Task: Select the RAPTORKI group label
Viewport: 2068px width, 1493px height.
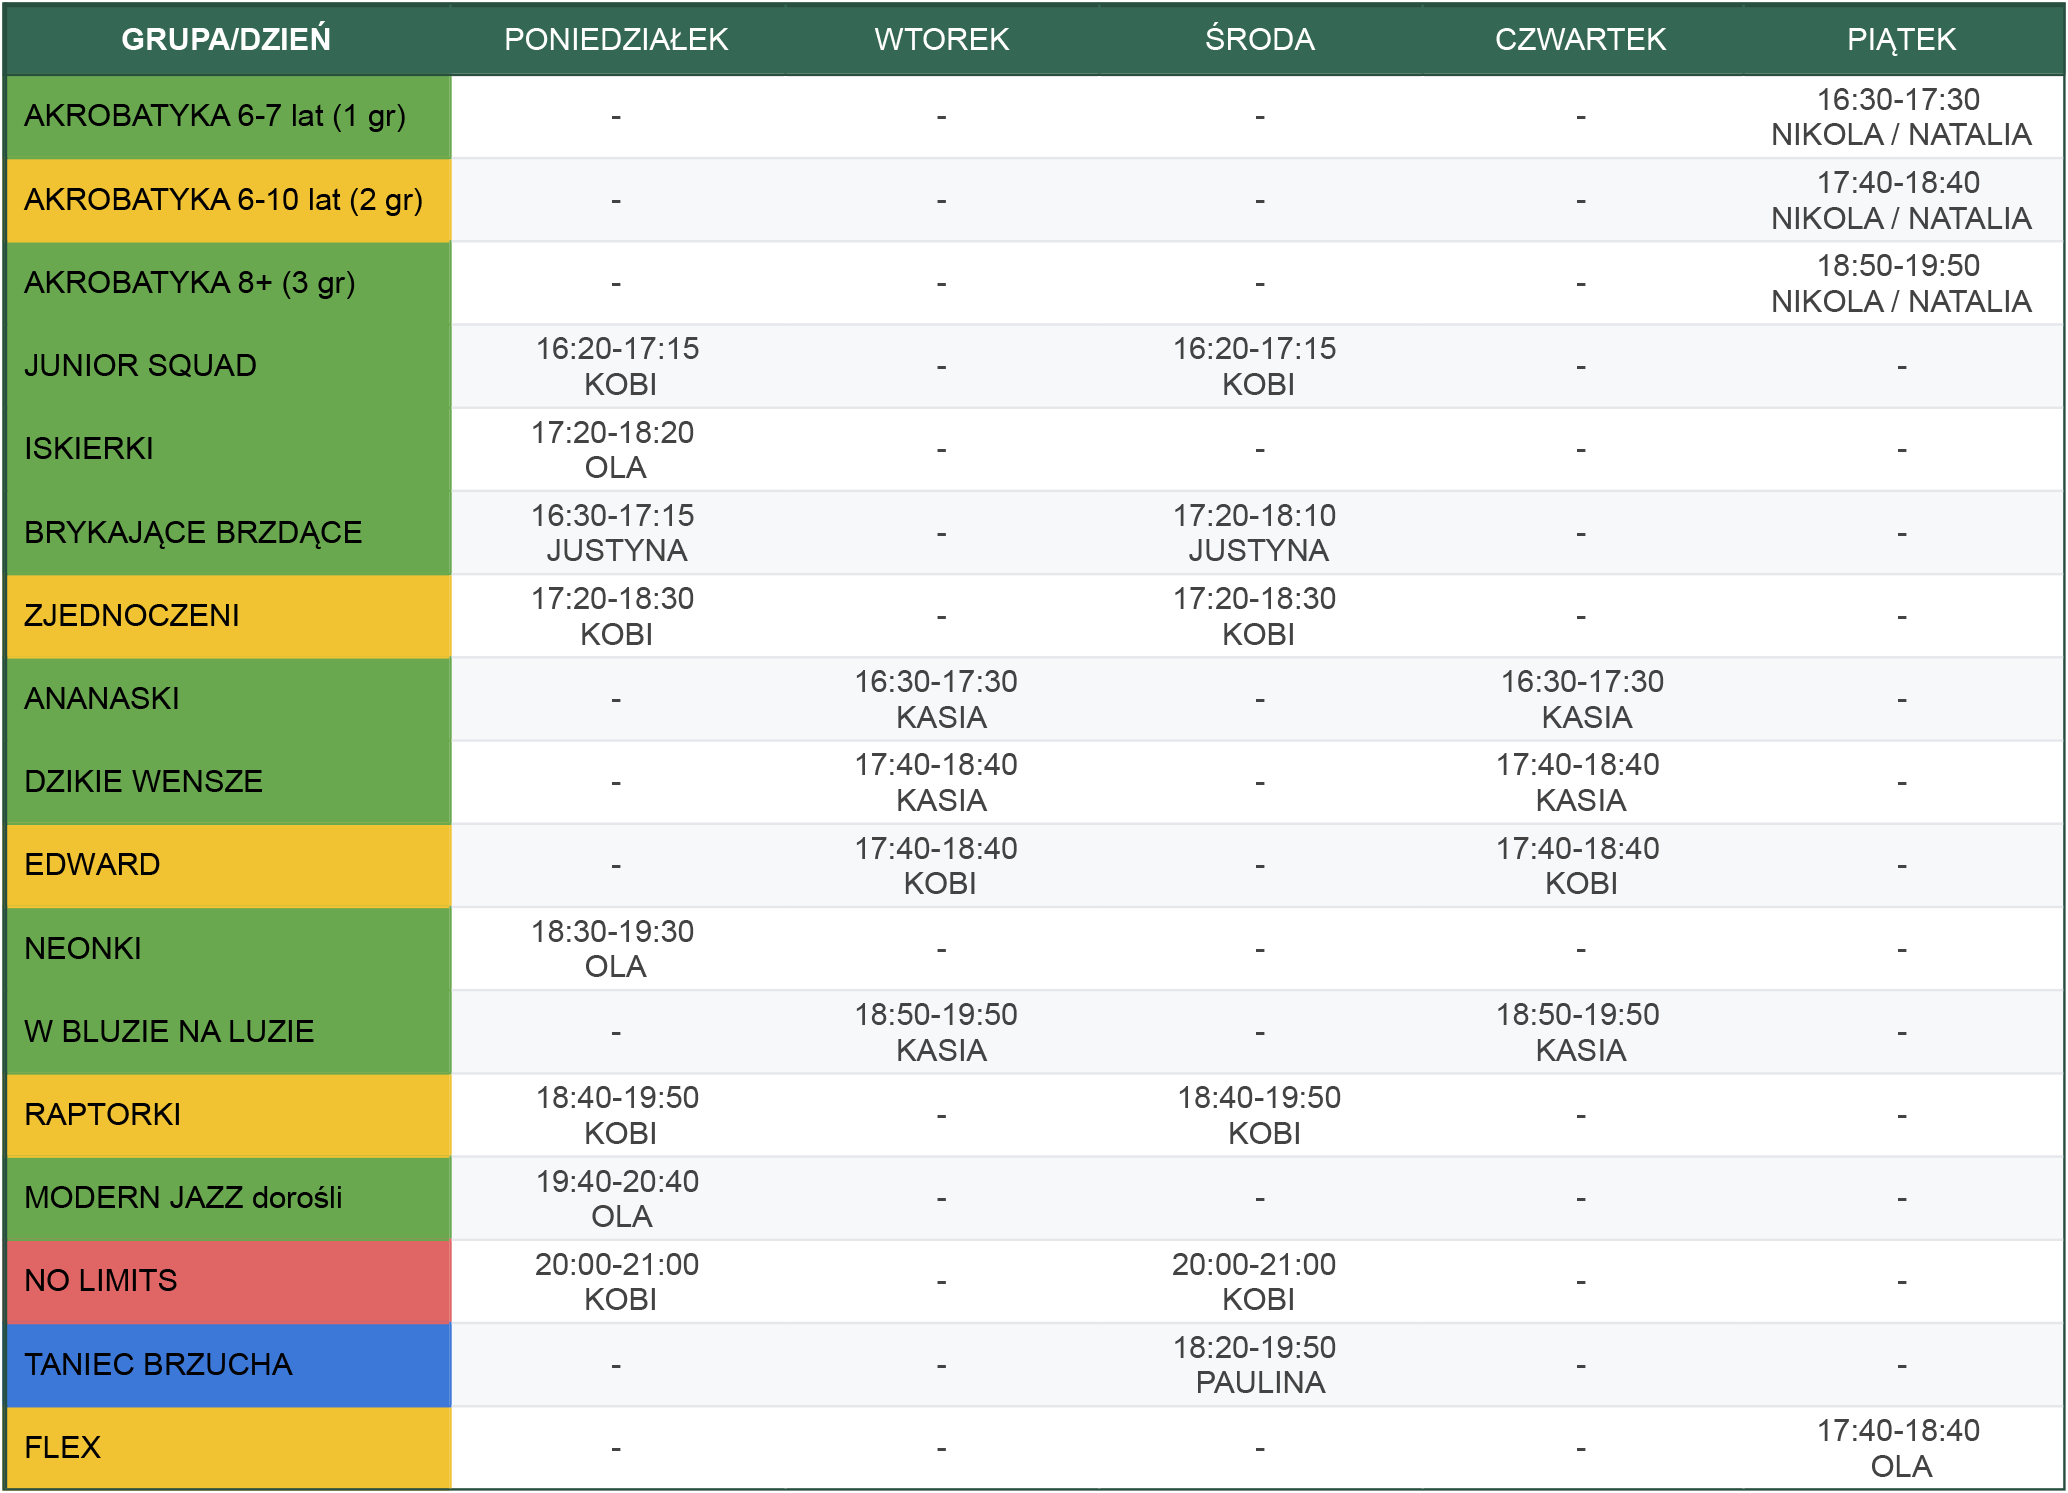Action: click(x=229, y=1114)
